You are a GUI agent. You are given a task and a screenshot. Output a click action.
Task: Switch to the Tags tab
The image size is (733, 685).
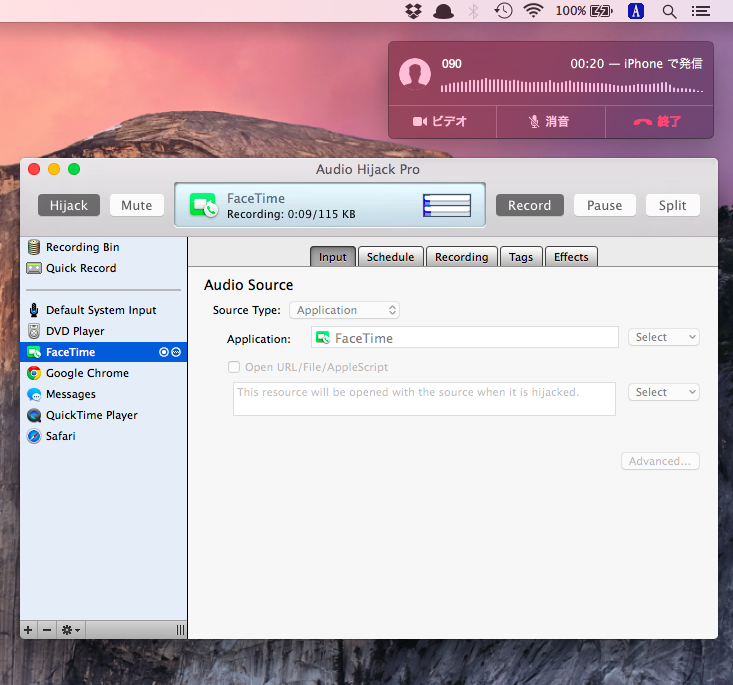click(521, 257)
